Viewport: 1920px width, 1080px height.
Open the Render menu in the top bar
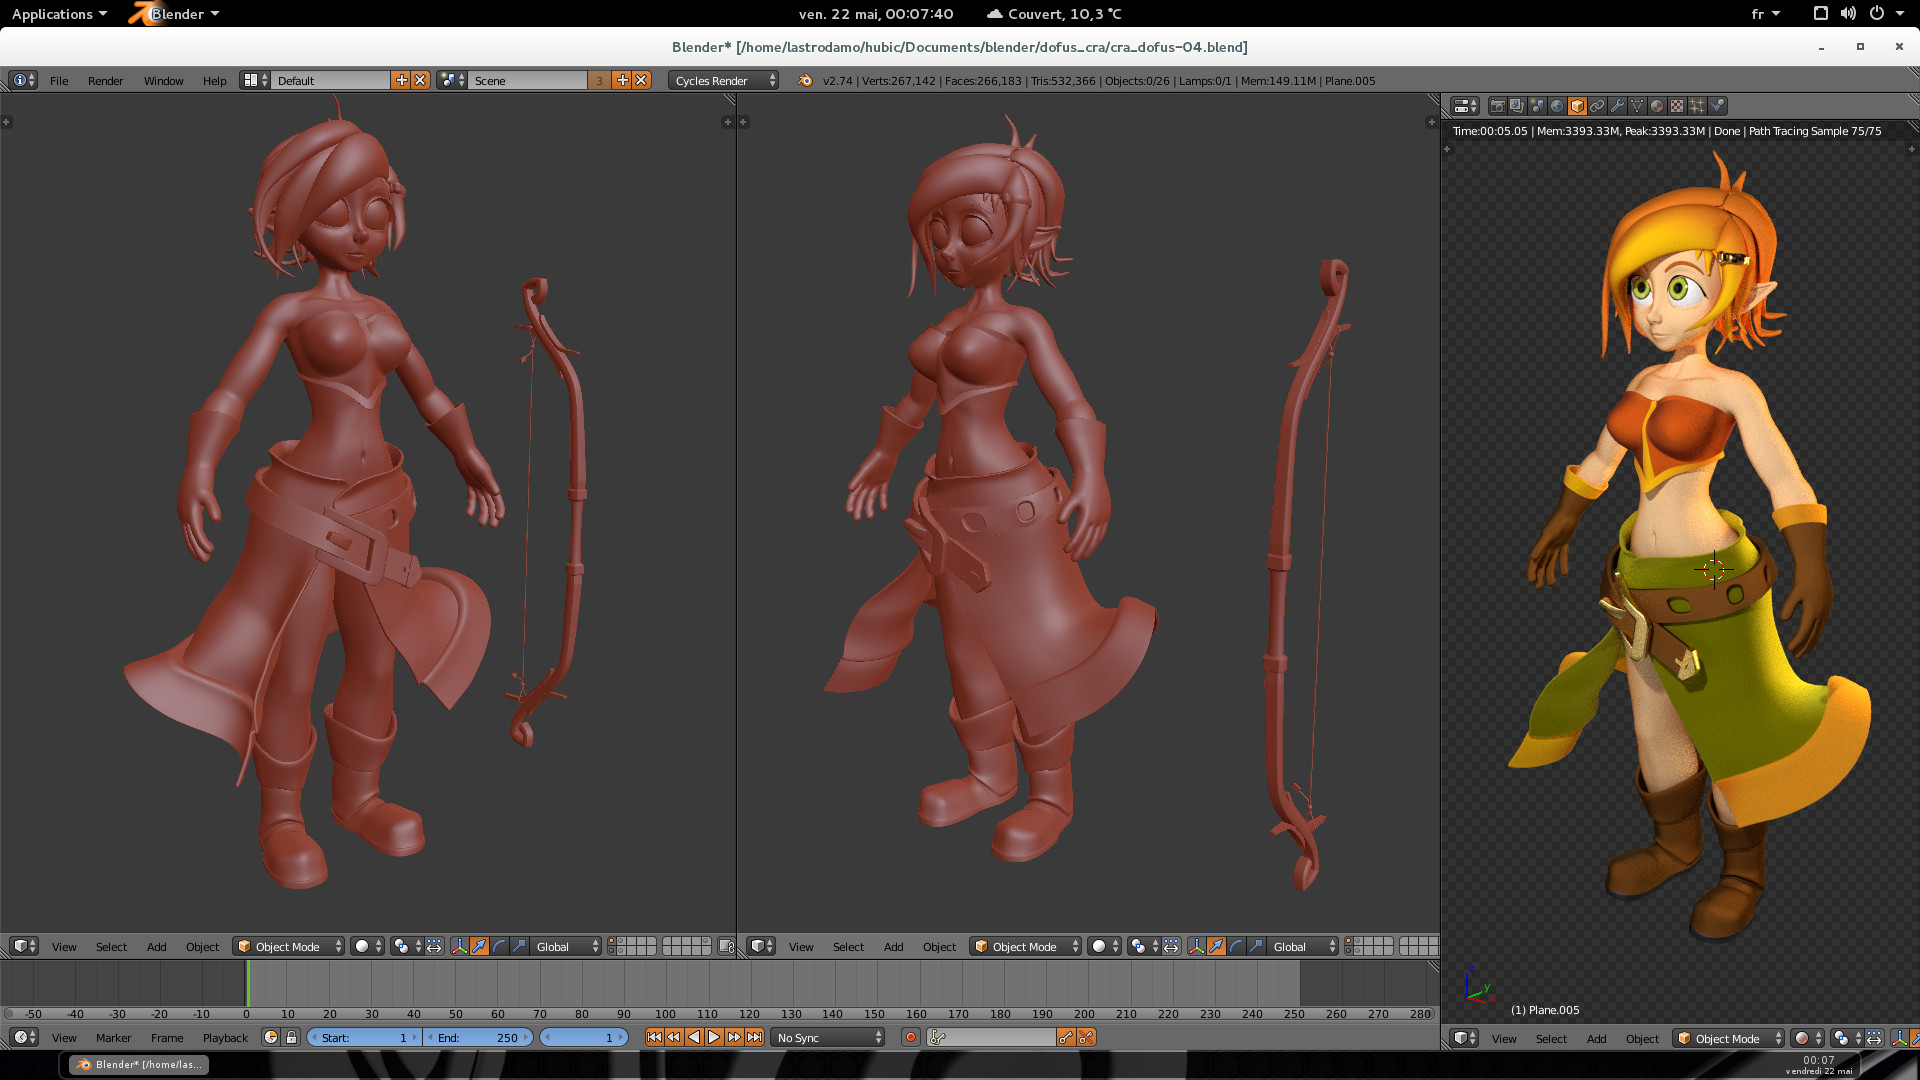[105, 80]
